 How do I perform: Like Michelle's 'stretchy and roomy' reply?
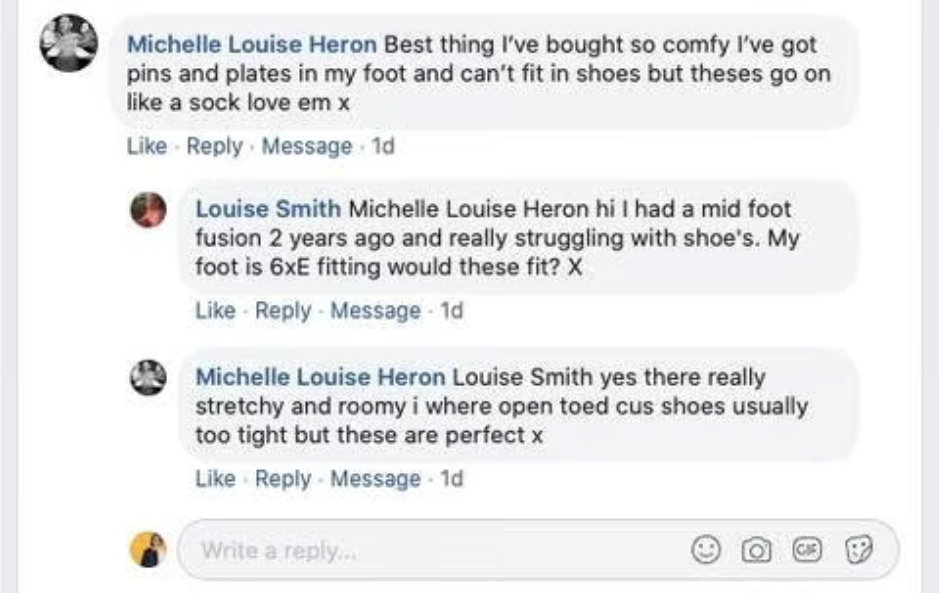tap(215, 479)
